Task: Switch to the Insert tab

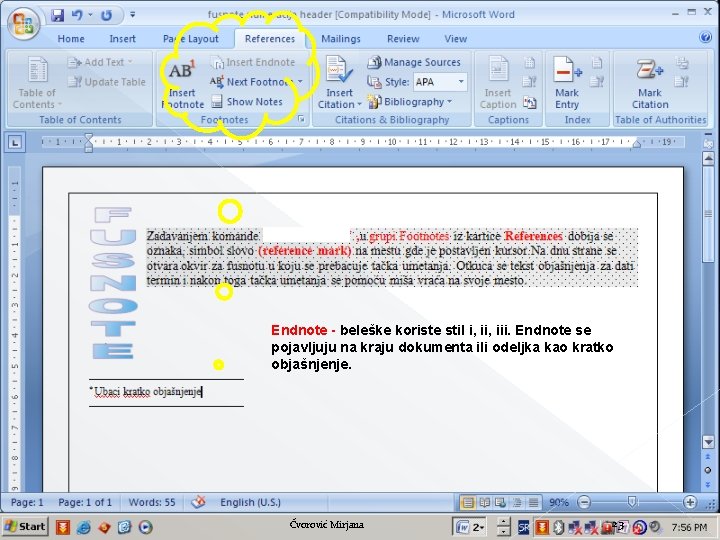Action: click(x=122, y=39)
